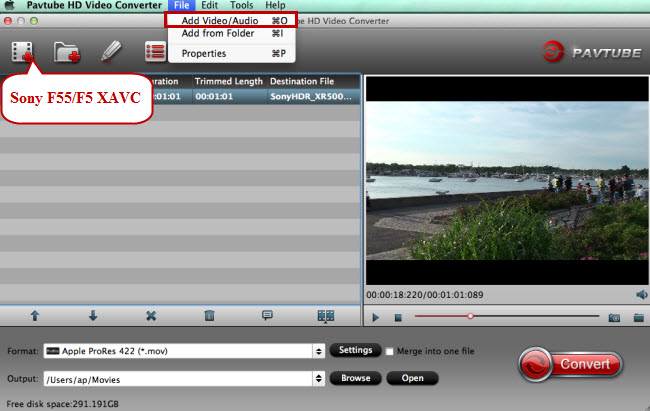
Task: Click the Add Video film strip icon
Action: coord(22,52)
